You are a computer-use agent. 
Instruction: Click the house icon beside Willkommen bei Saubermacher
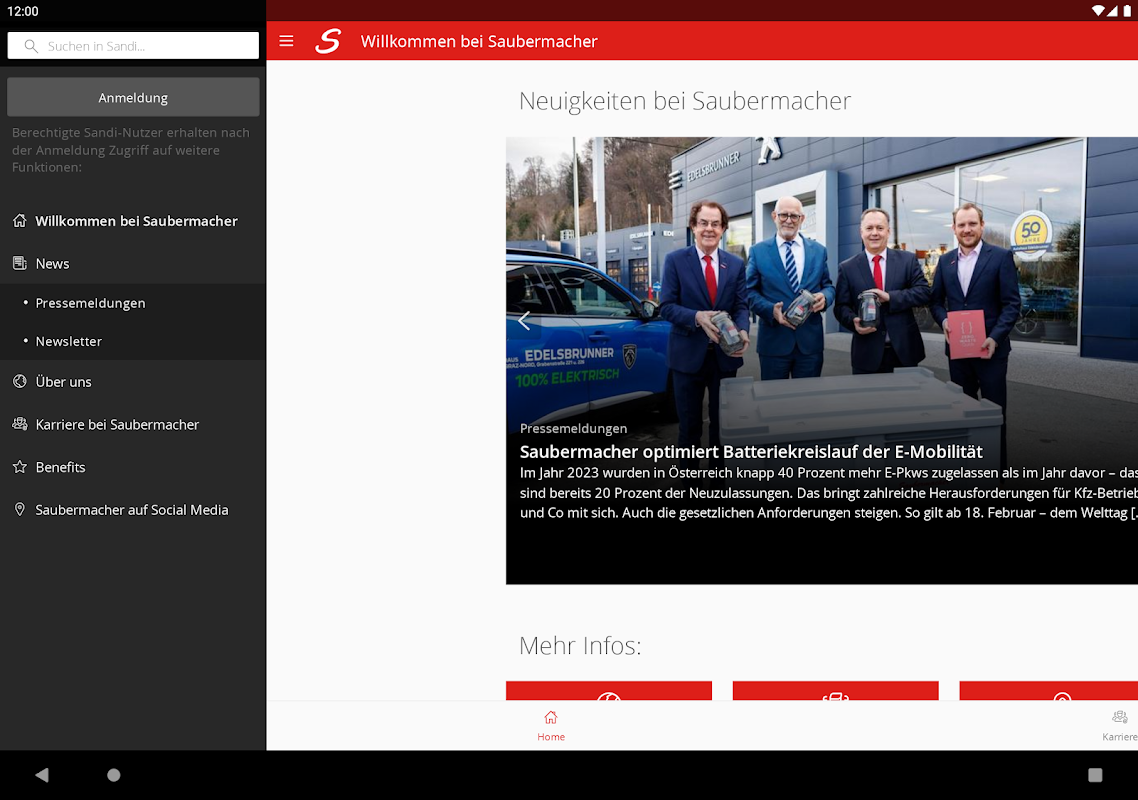20,221
